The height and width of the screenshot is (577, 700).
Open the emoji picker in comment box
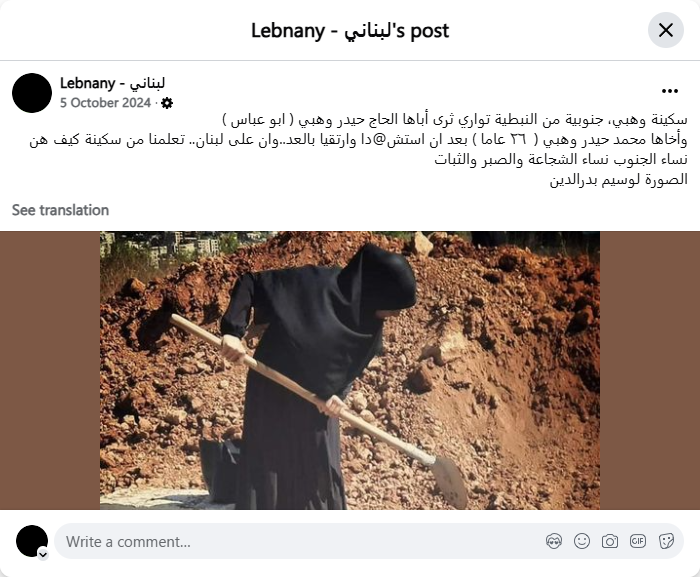point(582,541)
